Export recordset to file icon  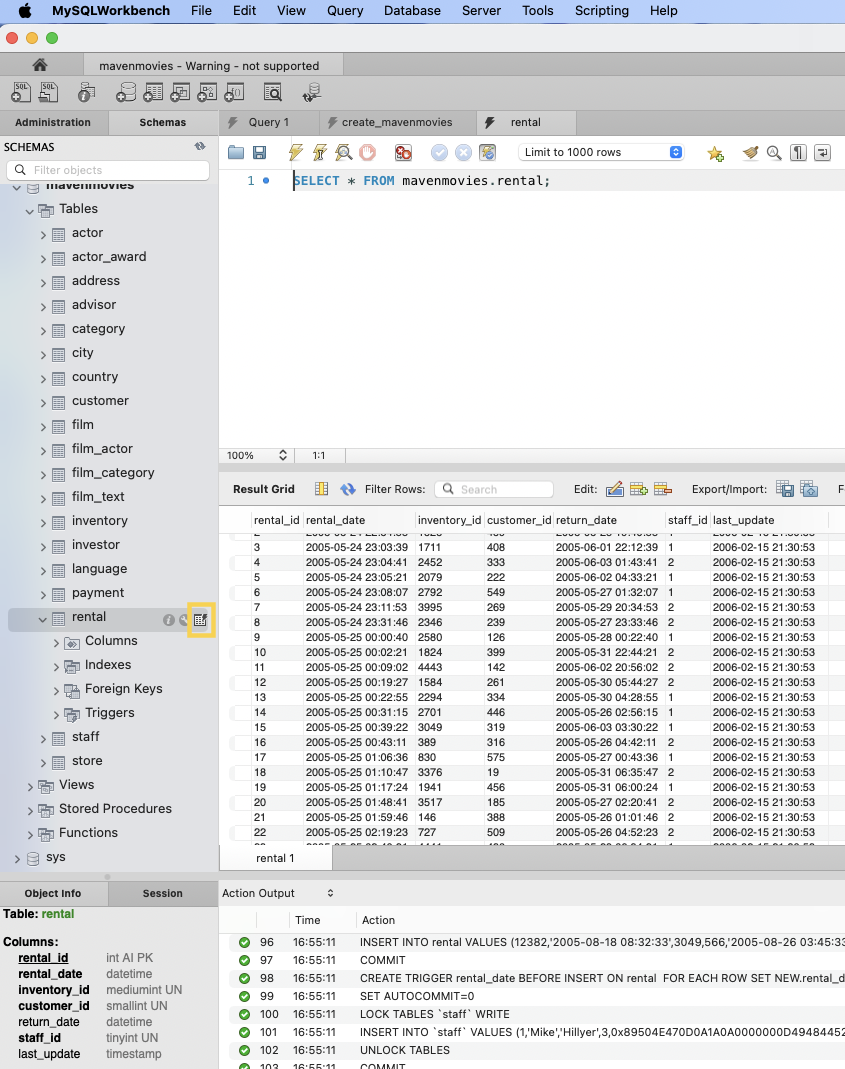[785, 489]
